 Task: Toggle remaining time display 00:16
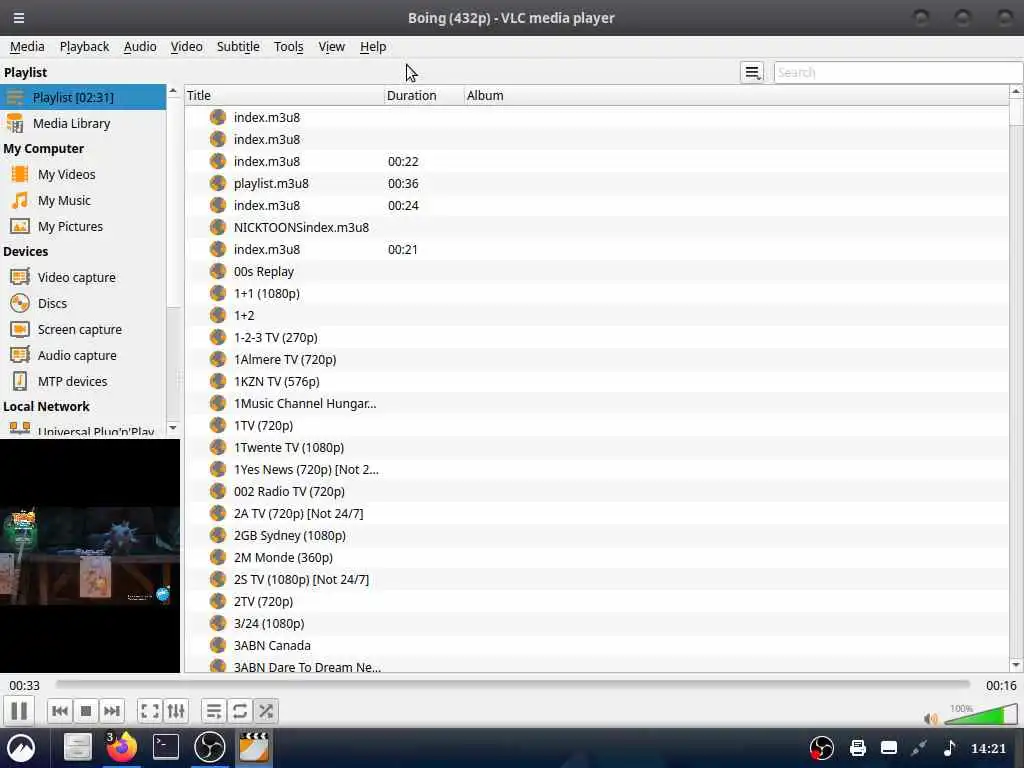pos(1001,685)
